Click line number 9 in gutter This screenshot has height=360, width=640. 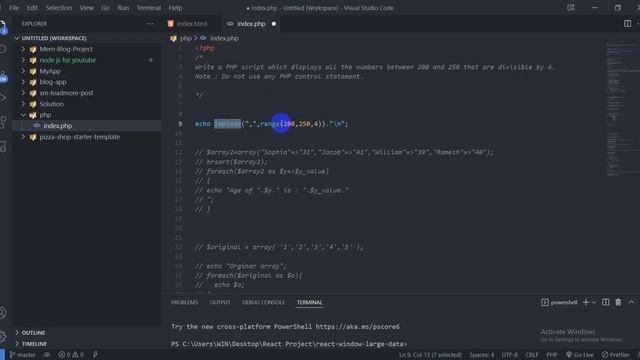point(180,124)
